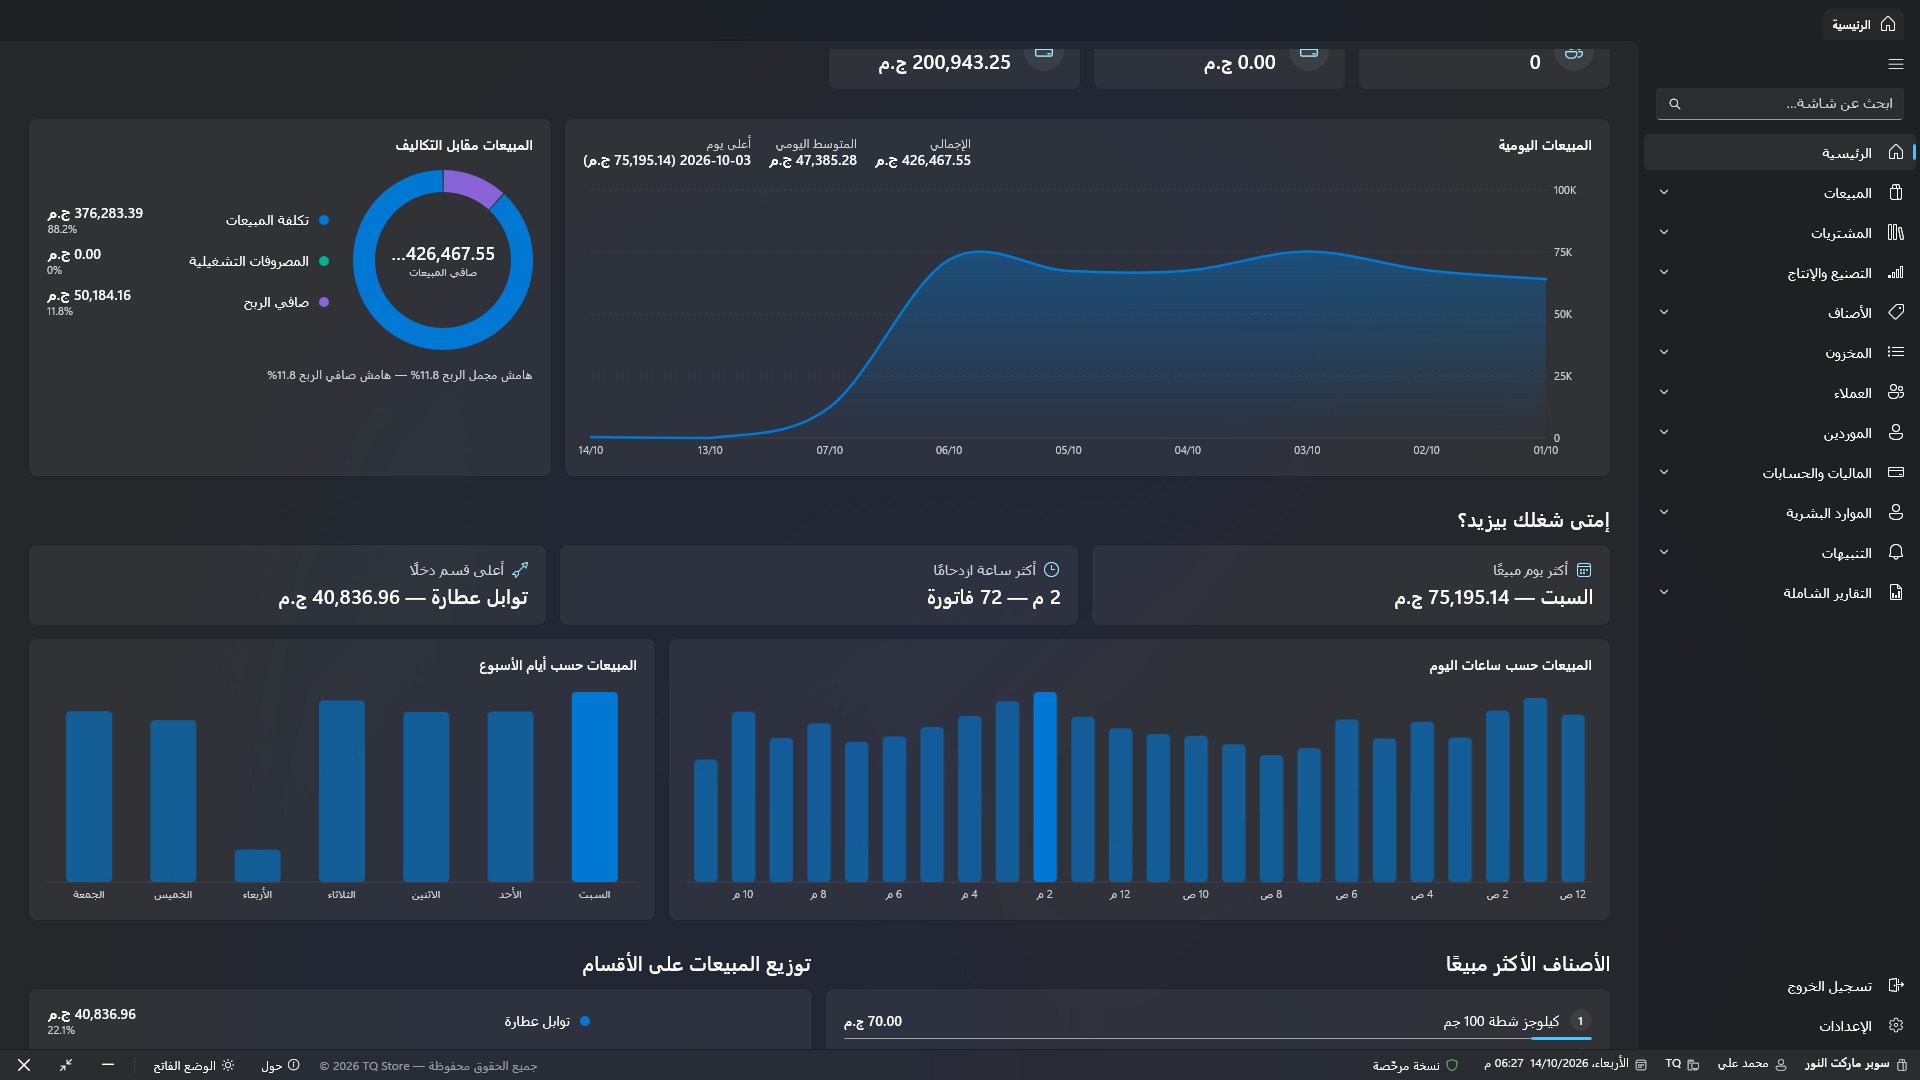Expand the المشتريات chevron

coord(1664,232)
